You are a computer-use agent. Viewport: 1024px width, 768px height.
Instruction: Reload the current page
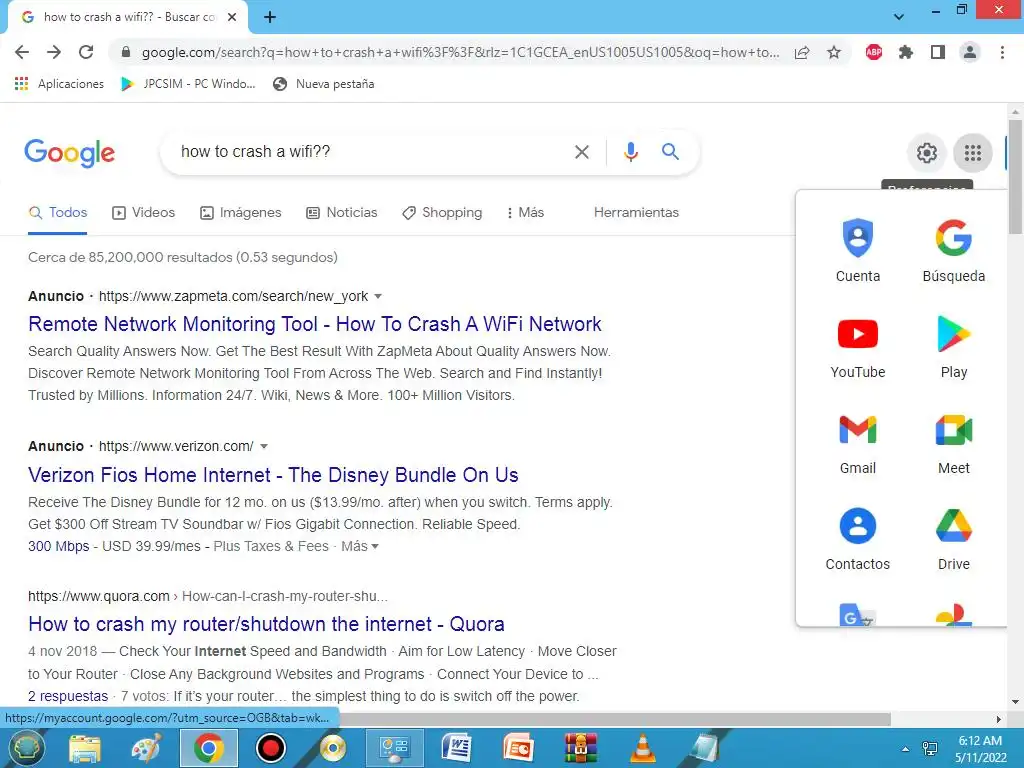pyautogui.click(x=86, y=52)
